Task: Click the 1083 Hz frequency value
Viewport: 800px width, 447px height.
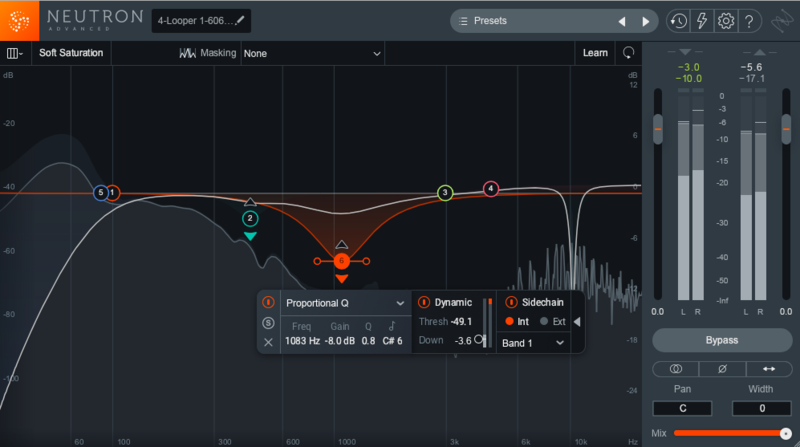Action: pyautogui.click(x=302, y=341)
